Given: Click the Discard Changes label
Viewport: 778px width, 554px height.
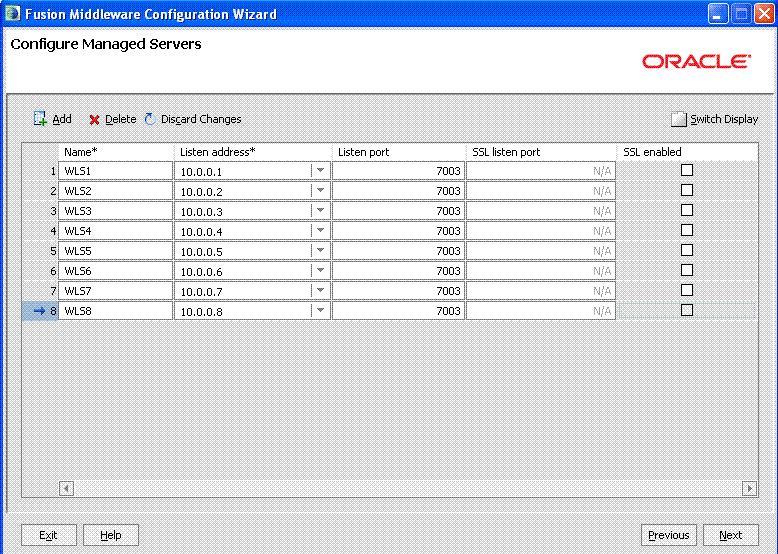Looking at the screenshot, I should pos(201,120).
